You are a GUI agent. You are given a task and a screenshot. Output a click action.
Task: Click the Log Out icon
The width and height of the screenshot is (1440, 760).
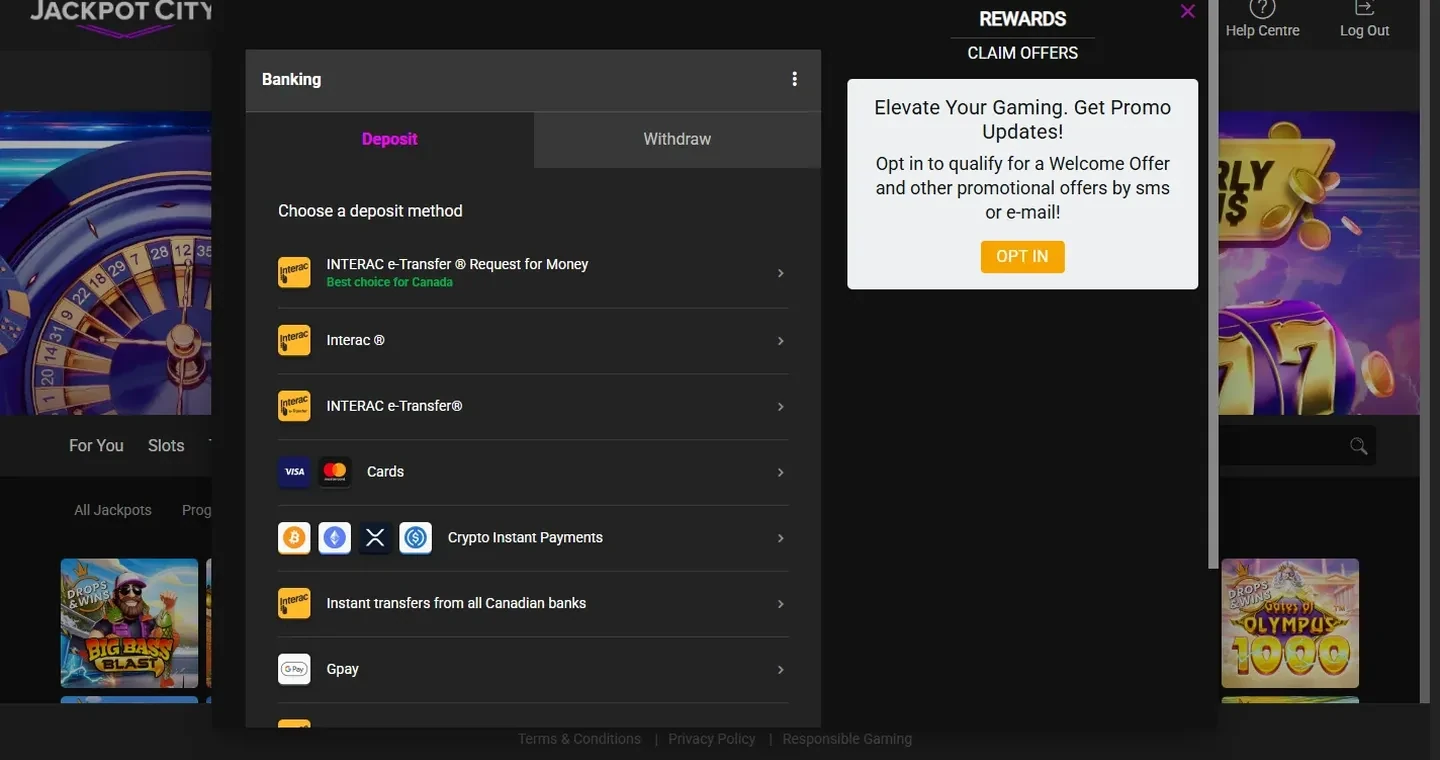pos(1365,8)
